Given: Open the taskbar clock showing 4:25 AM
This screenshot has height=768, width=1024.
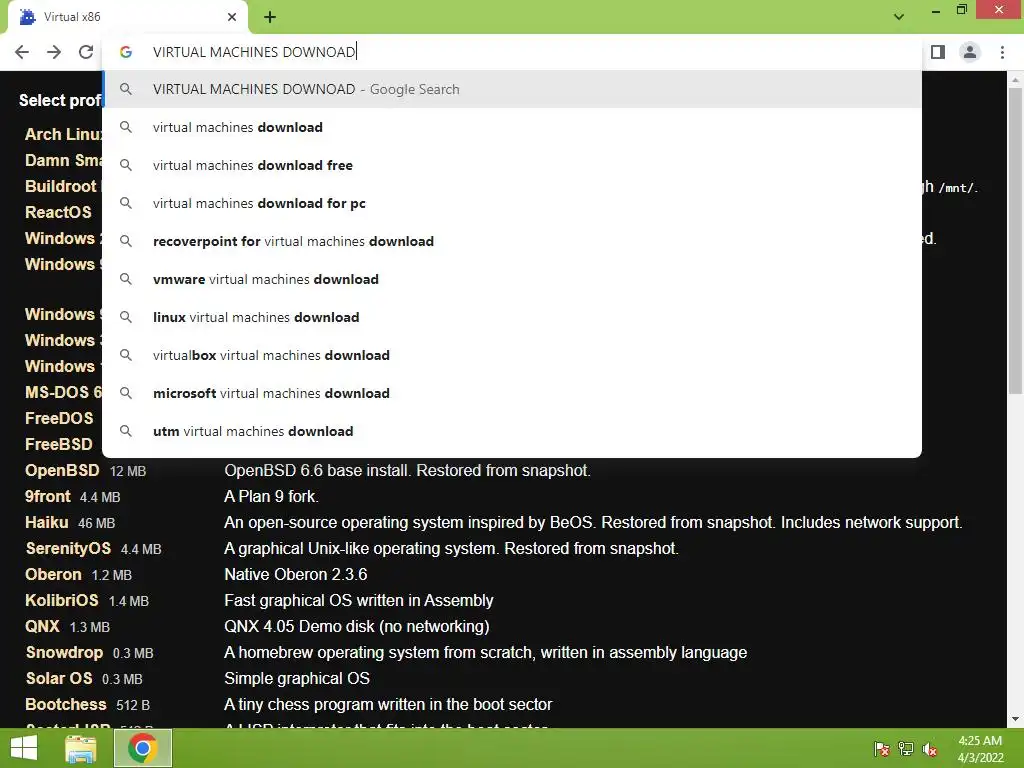Looking at the screenshot, I should (x=980, y=749).
